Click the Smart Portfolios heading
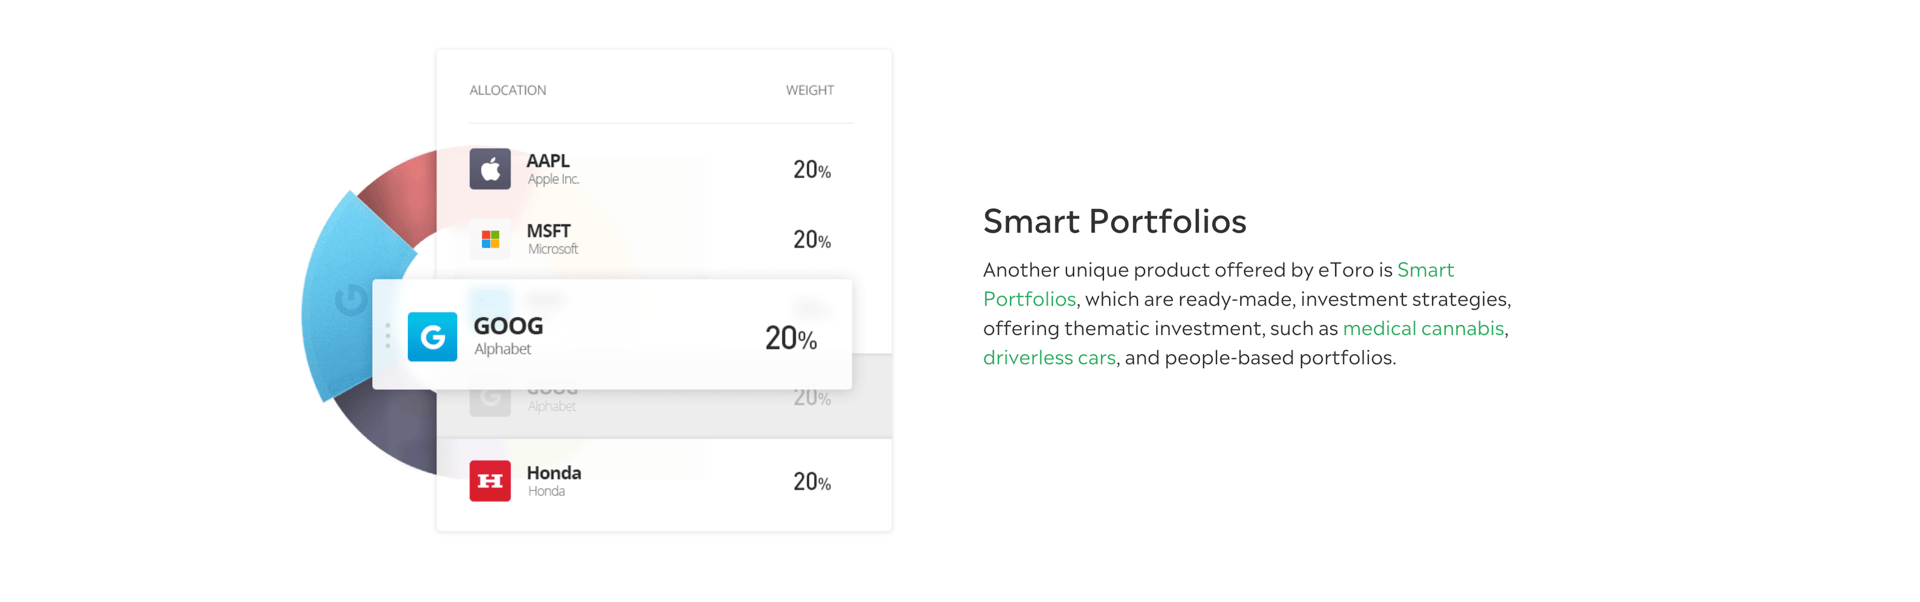This screenshot has height=602, width=1920. click(x=1115, y=221)
